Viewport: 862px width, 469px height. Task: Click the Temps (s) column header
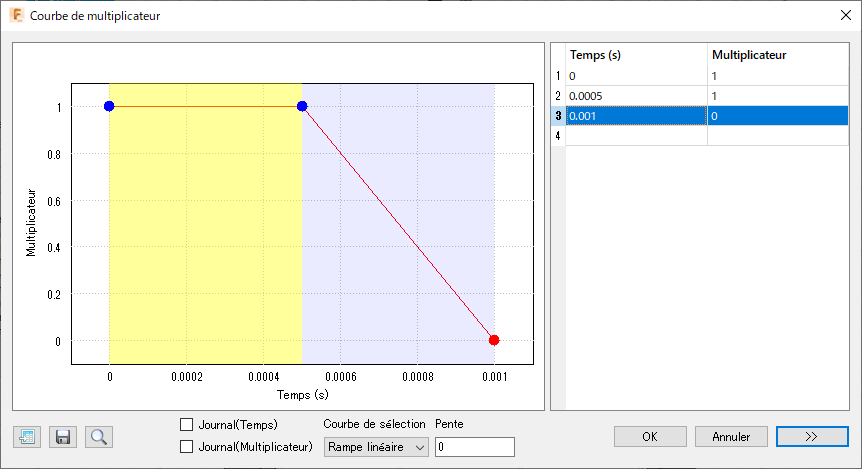click(x=636, y=55)
